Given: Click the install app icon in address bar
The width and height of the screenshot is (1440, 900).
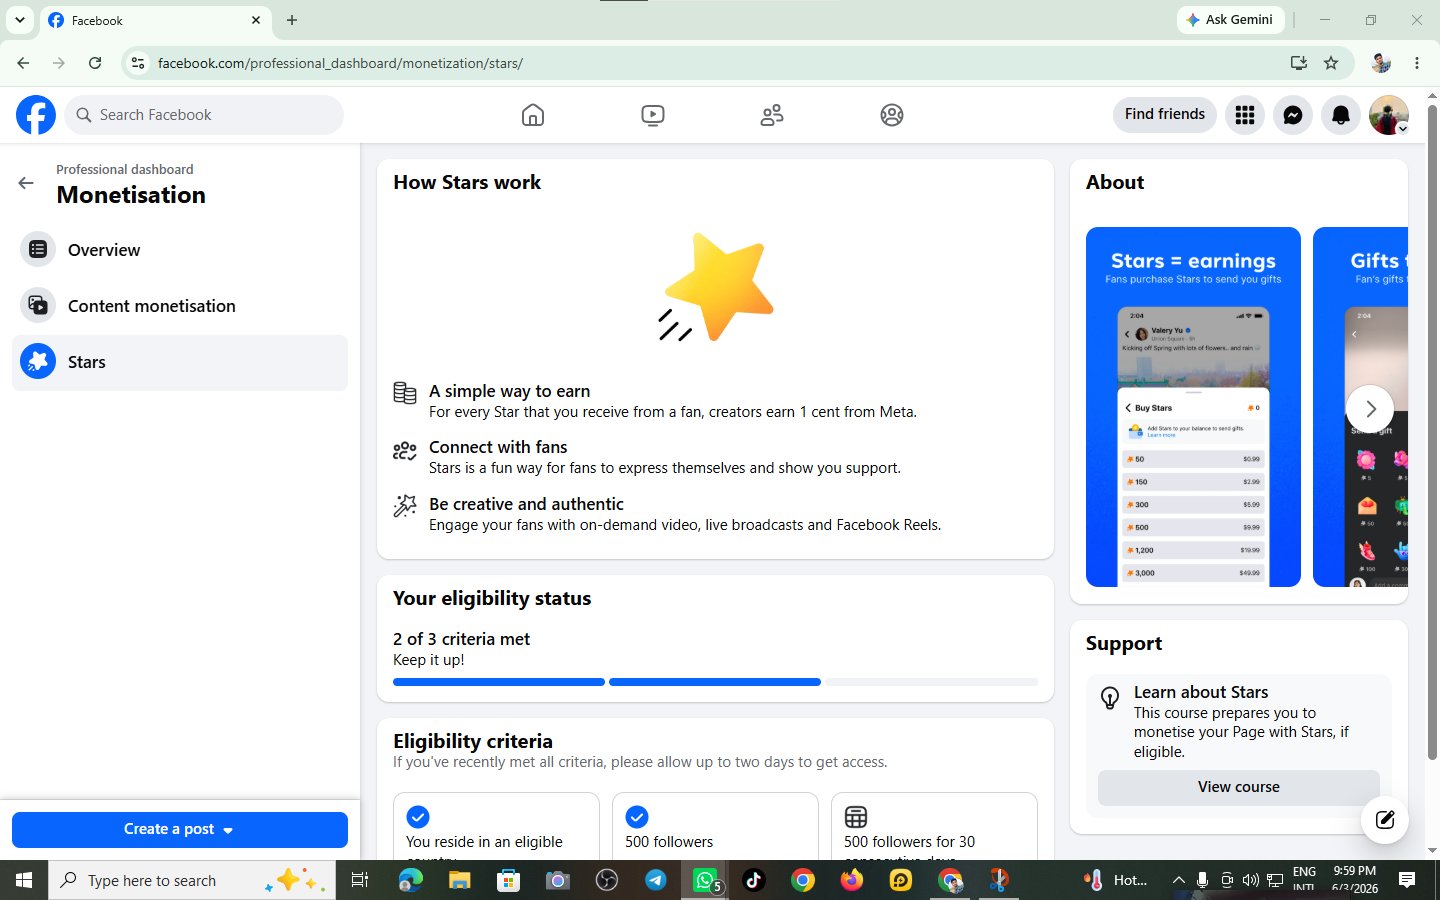Looking at the screenshot, I should pyautogui.click(x=1298, y=63).
